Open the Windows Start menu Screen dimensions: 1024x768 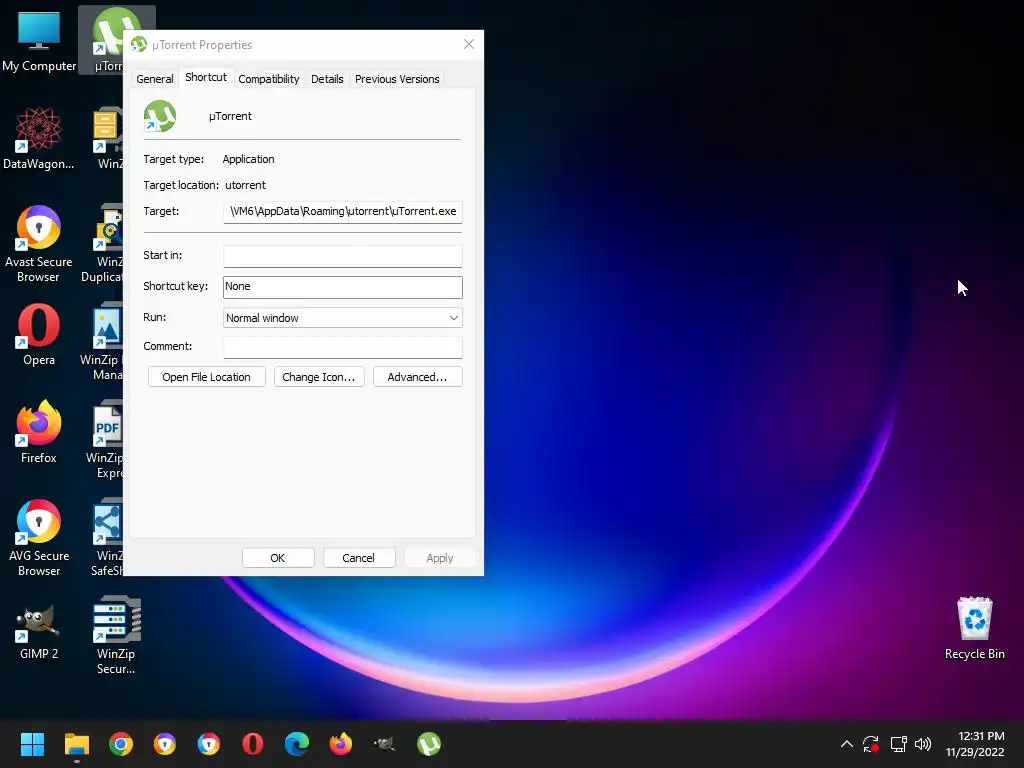[x=32, y=744]
